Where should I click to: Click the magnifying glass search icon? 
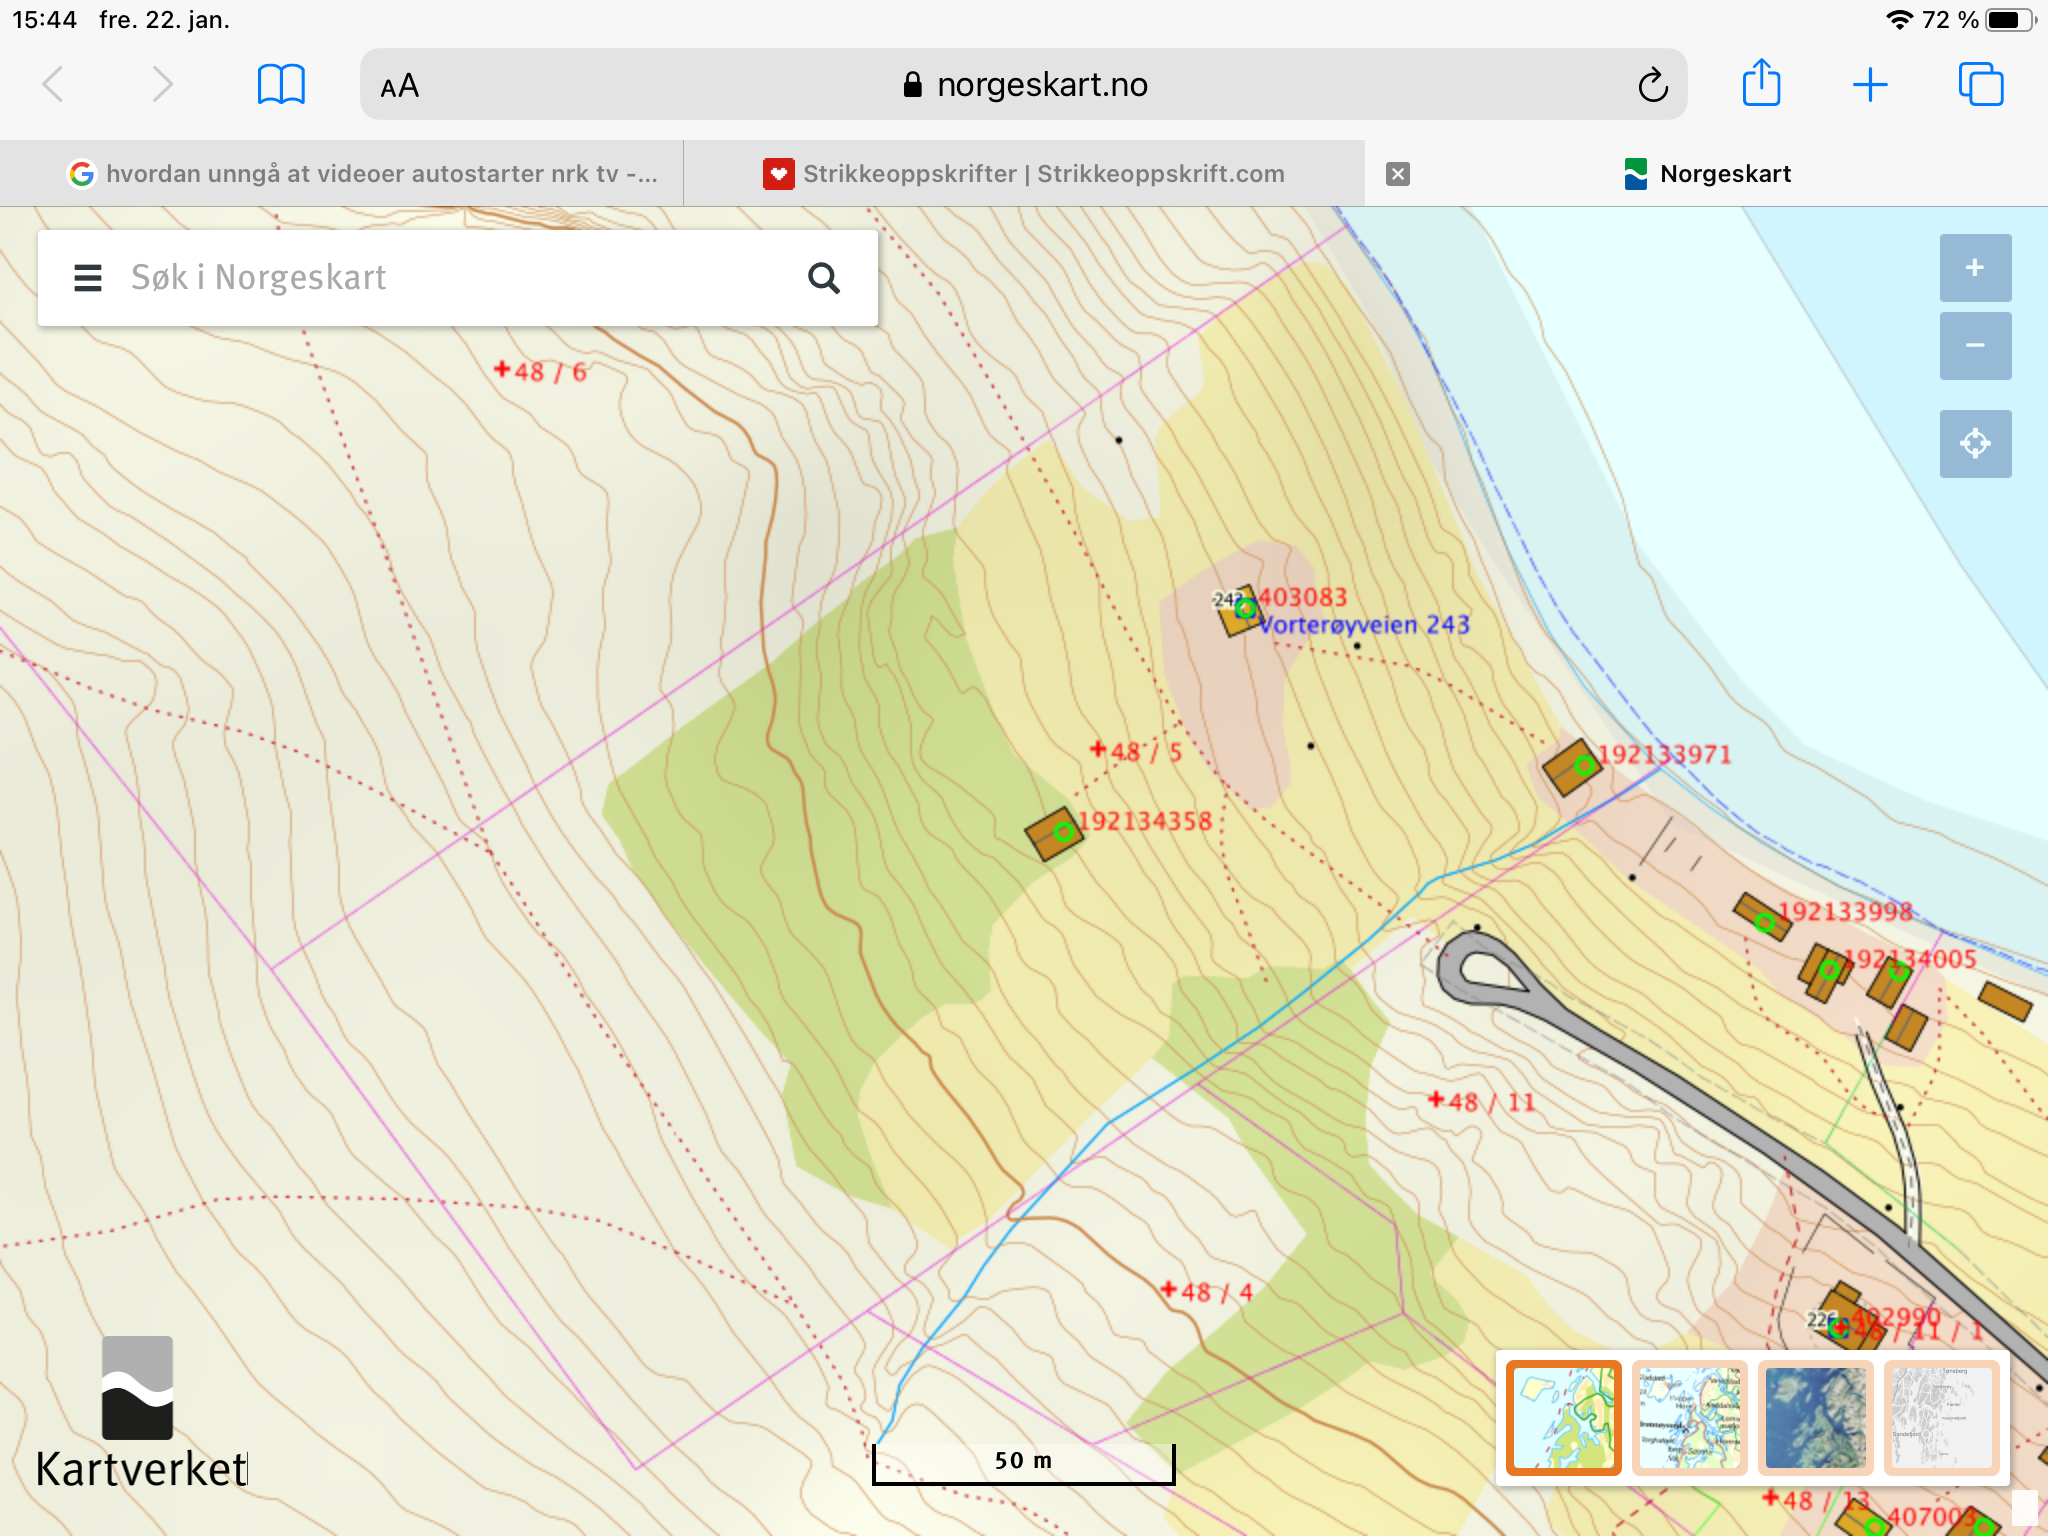[823, 278]
